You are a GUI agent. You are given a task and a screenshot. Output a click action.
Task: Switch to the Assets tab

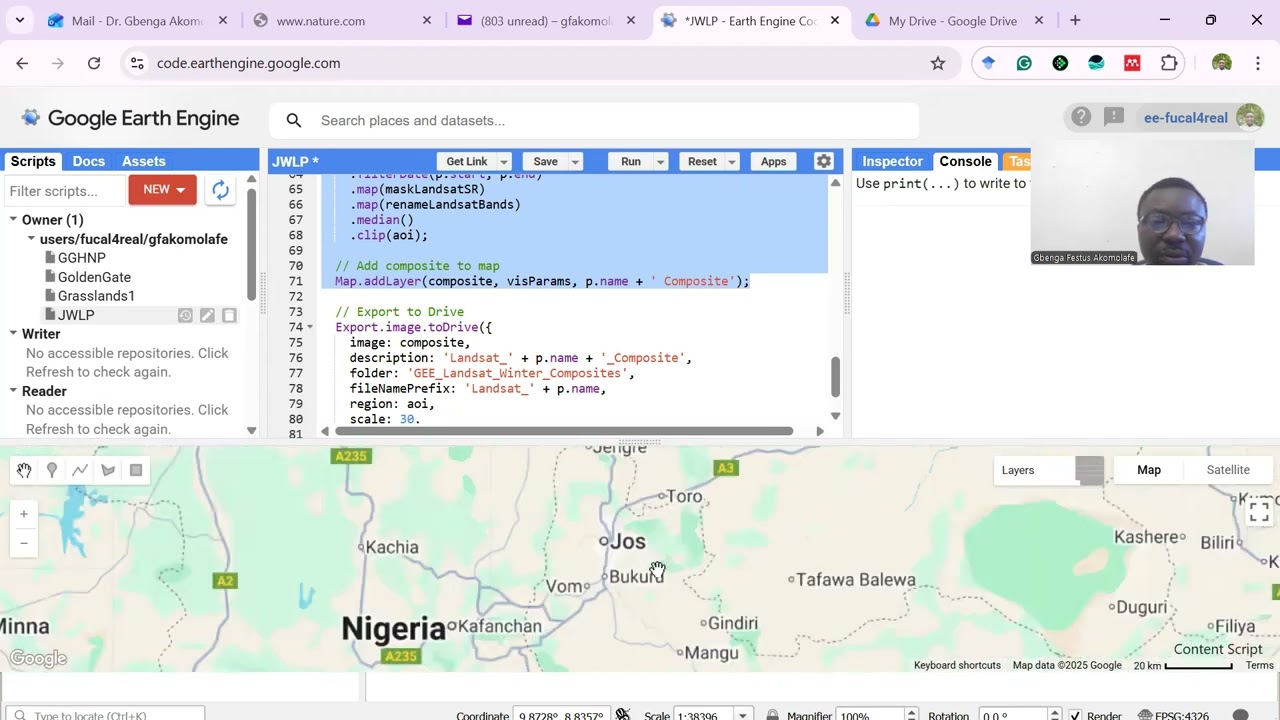point(144,161)
